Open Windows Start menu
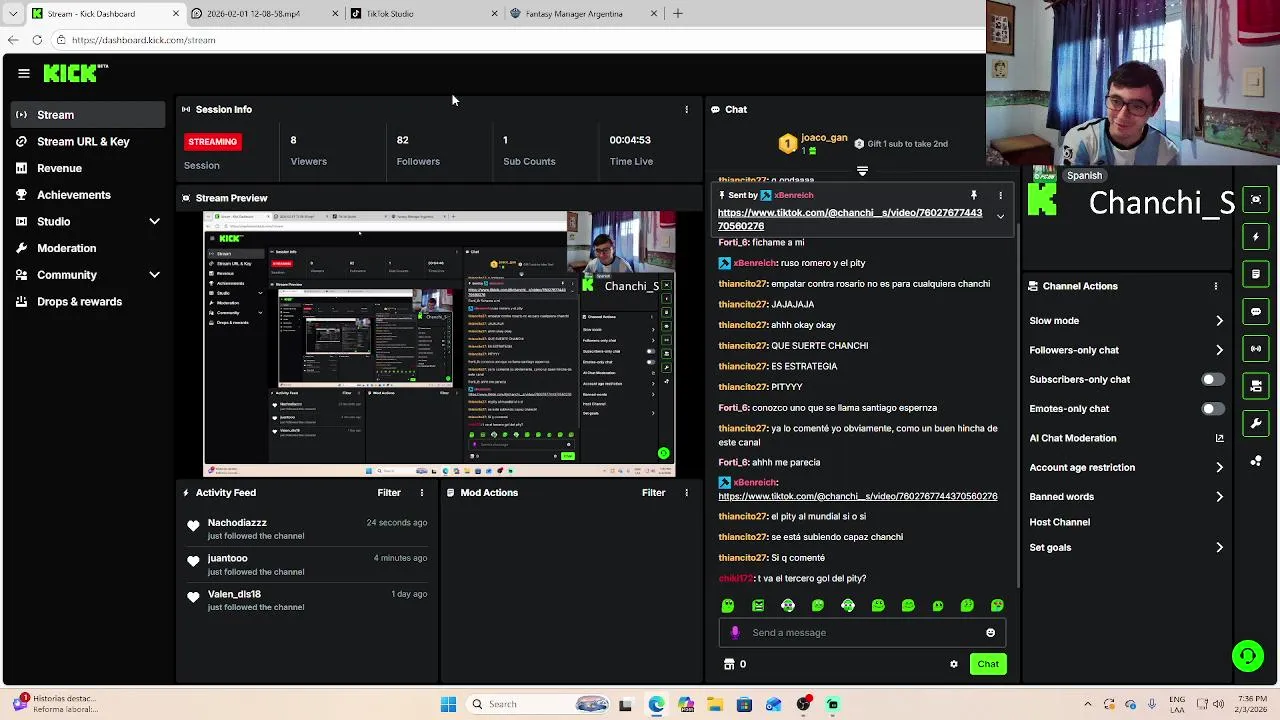This screenshot has height=720, width=1280. [x=448, y=704]
